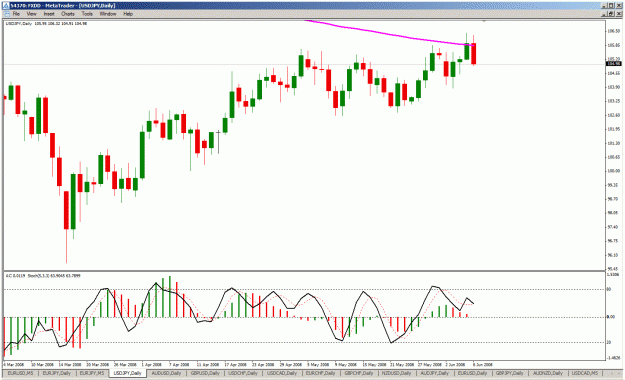Switch to the USDCAD,Daily chart tab
625x380 pixels.
coord(281,373)
